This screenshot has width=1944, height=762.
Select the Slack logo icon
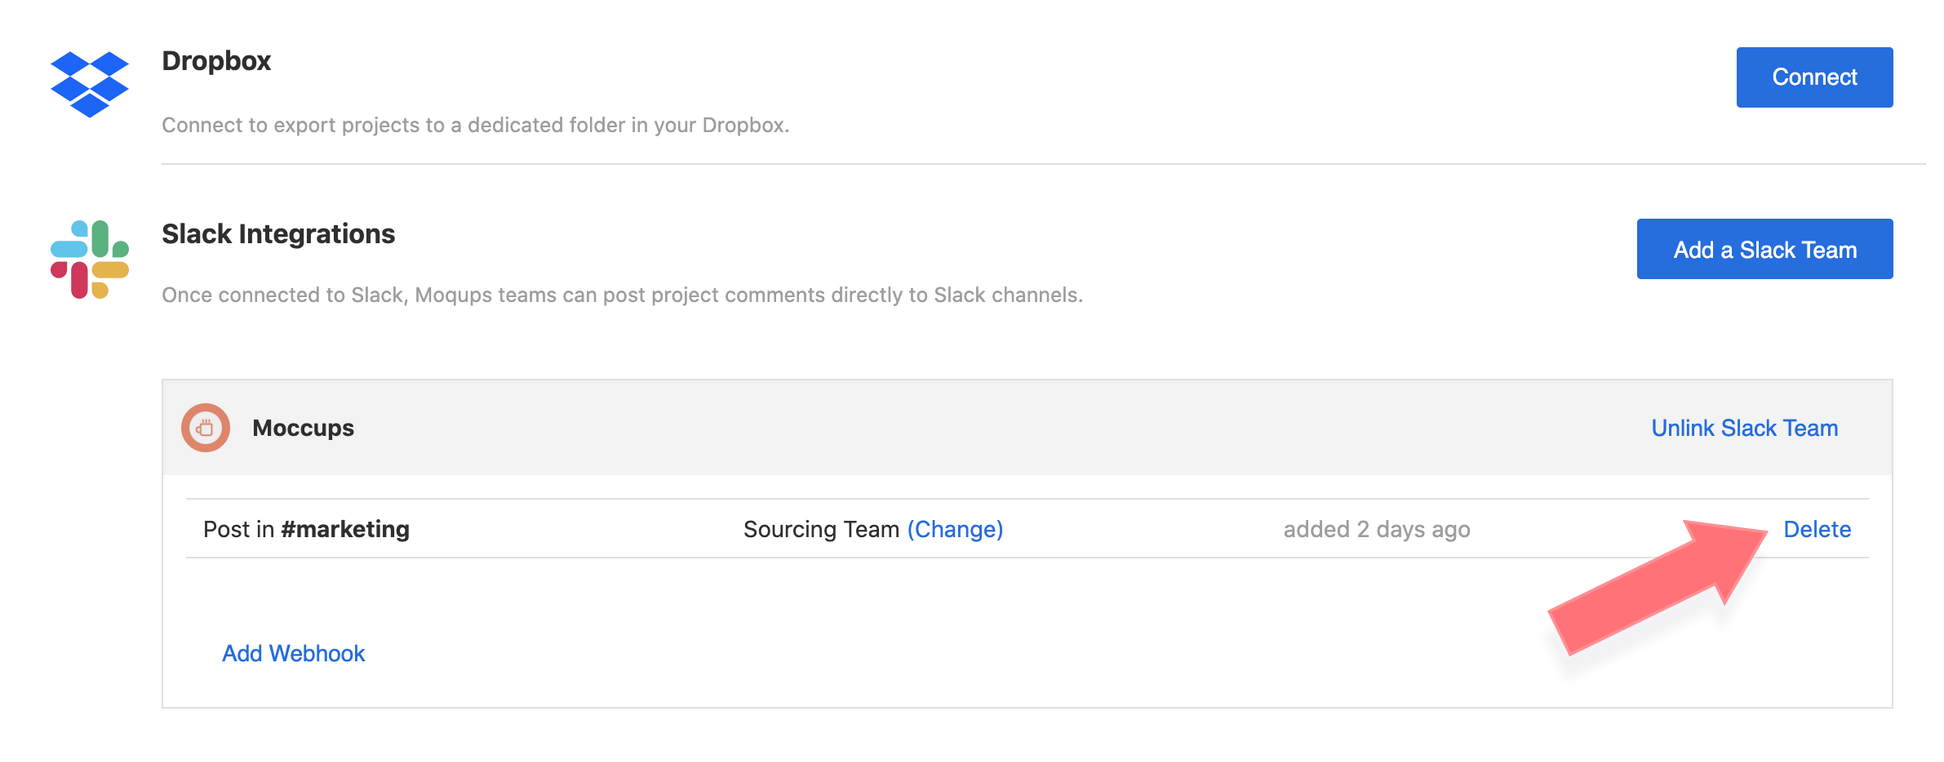(90, 260)
